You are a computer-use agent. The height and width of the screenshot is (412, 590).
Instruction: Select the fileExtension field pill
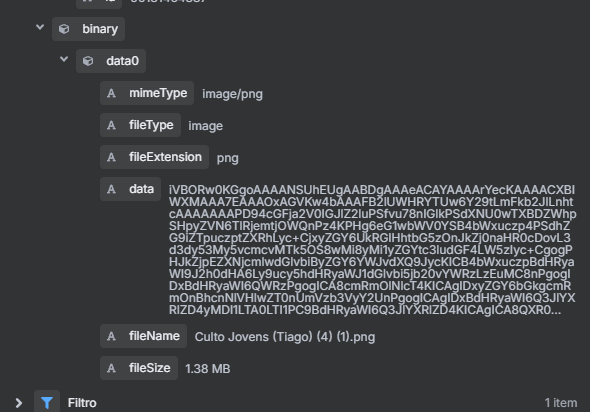coord(154,157)
